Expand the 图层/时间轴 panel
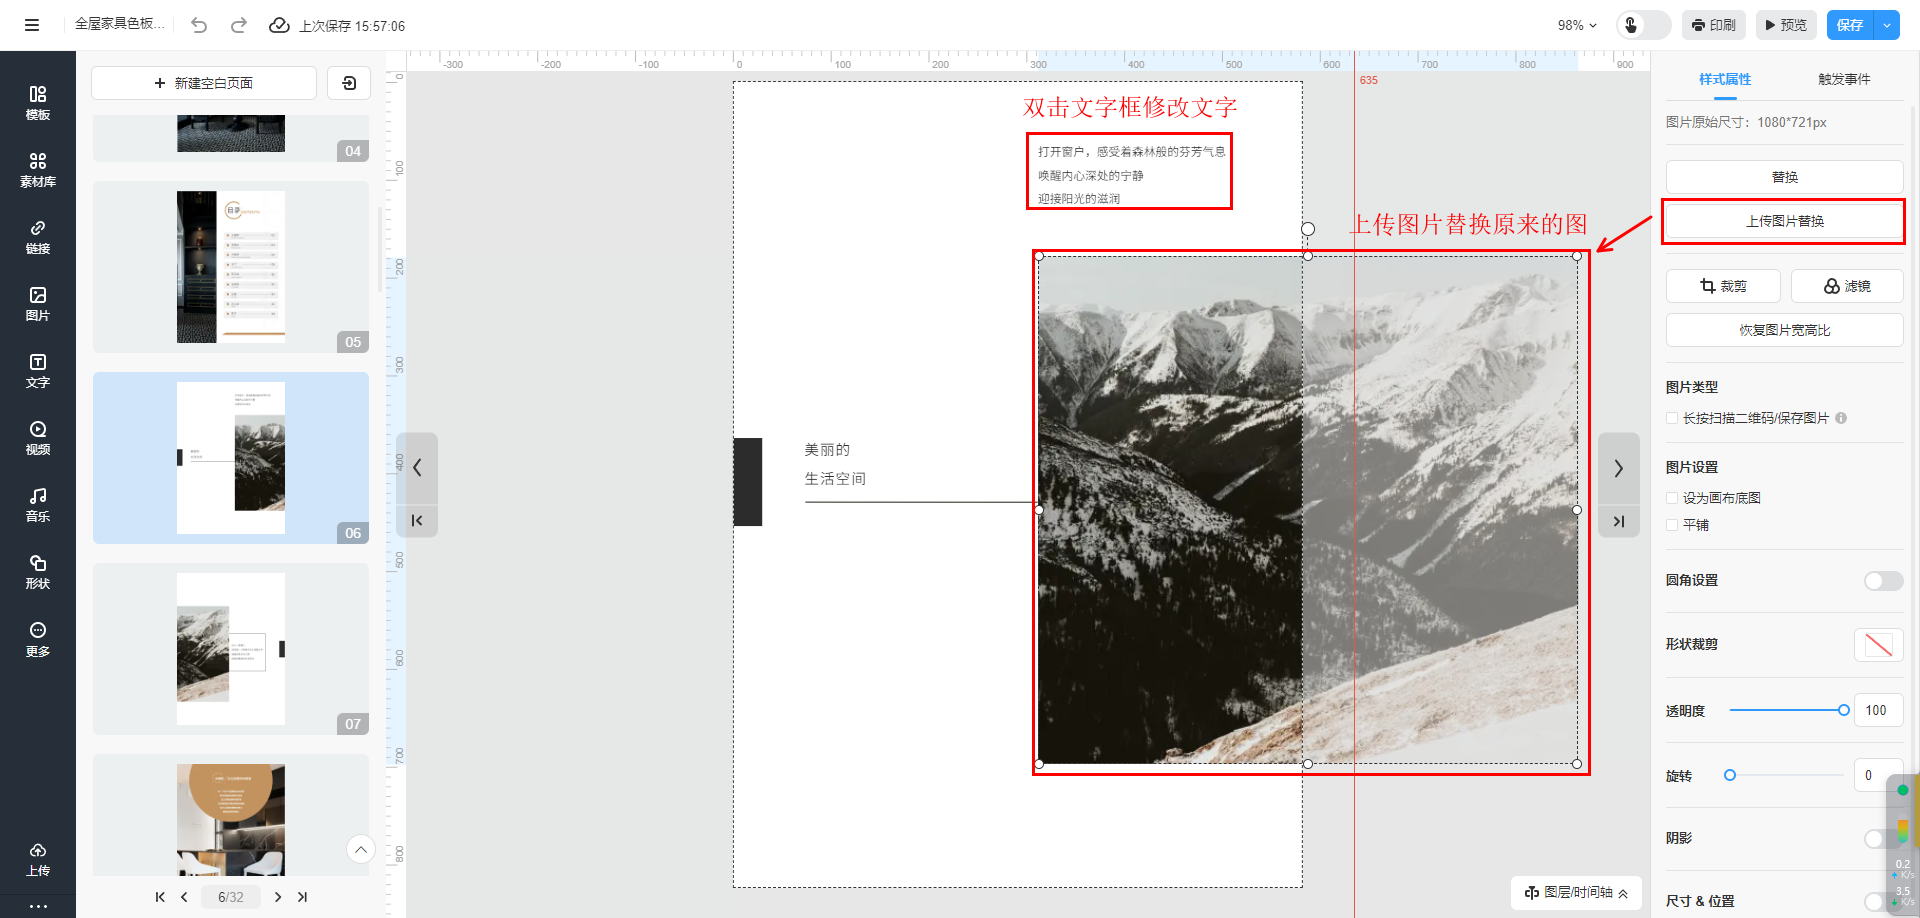The image size is (1920, 918). click(1576, 892)
